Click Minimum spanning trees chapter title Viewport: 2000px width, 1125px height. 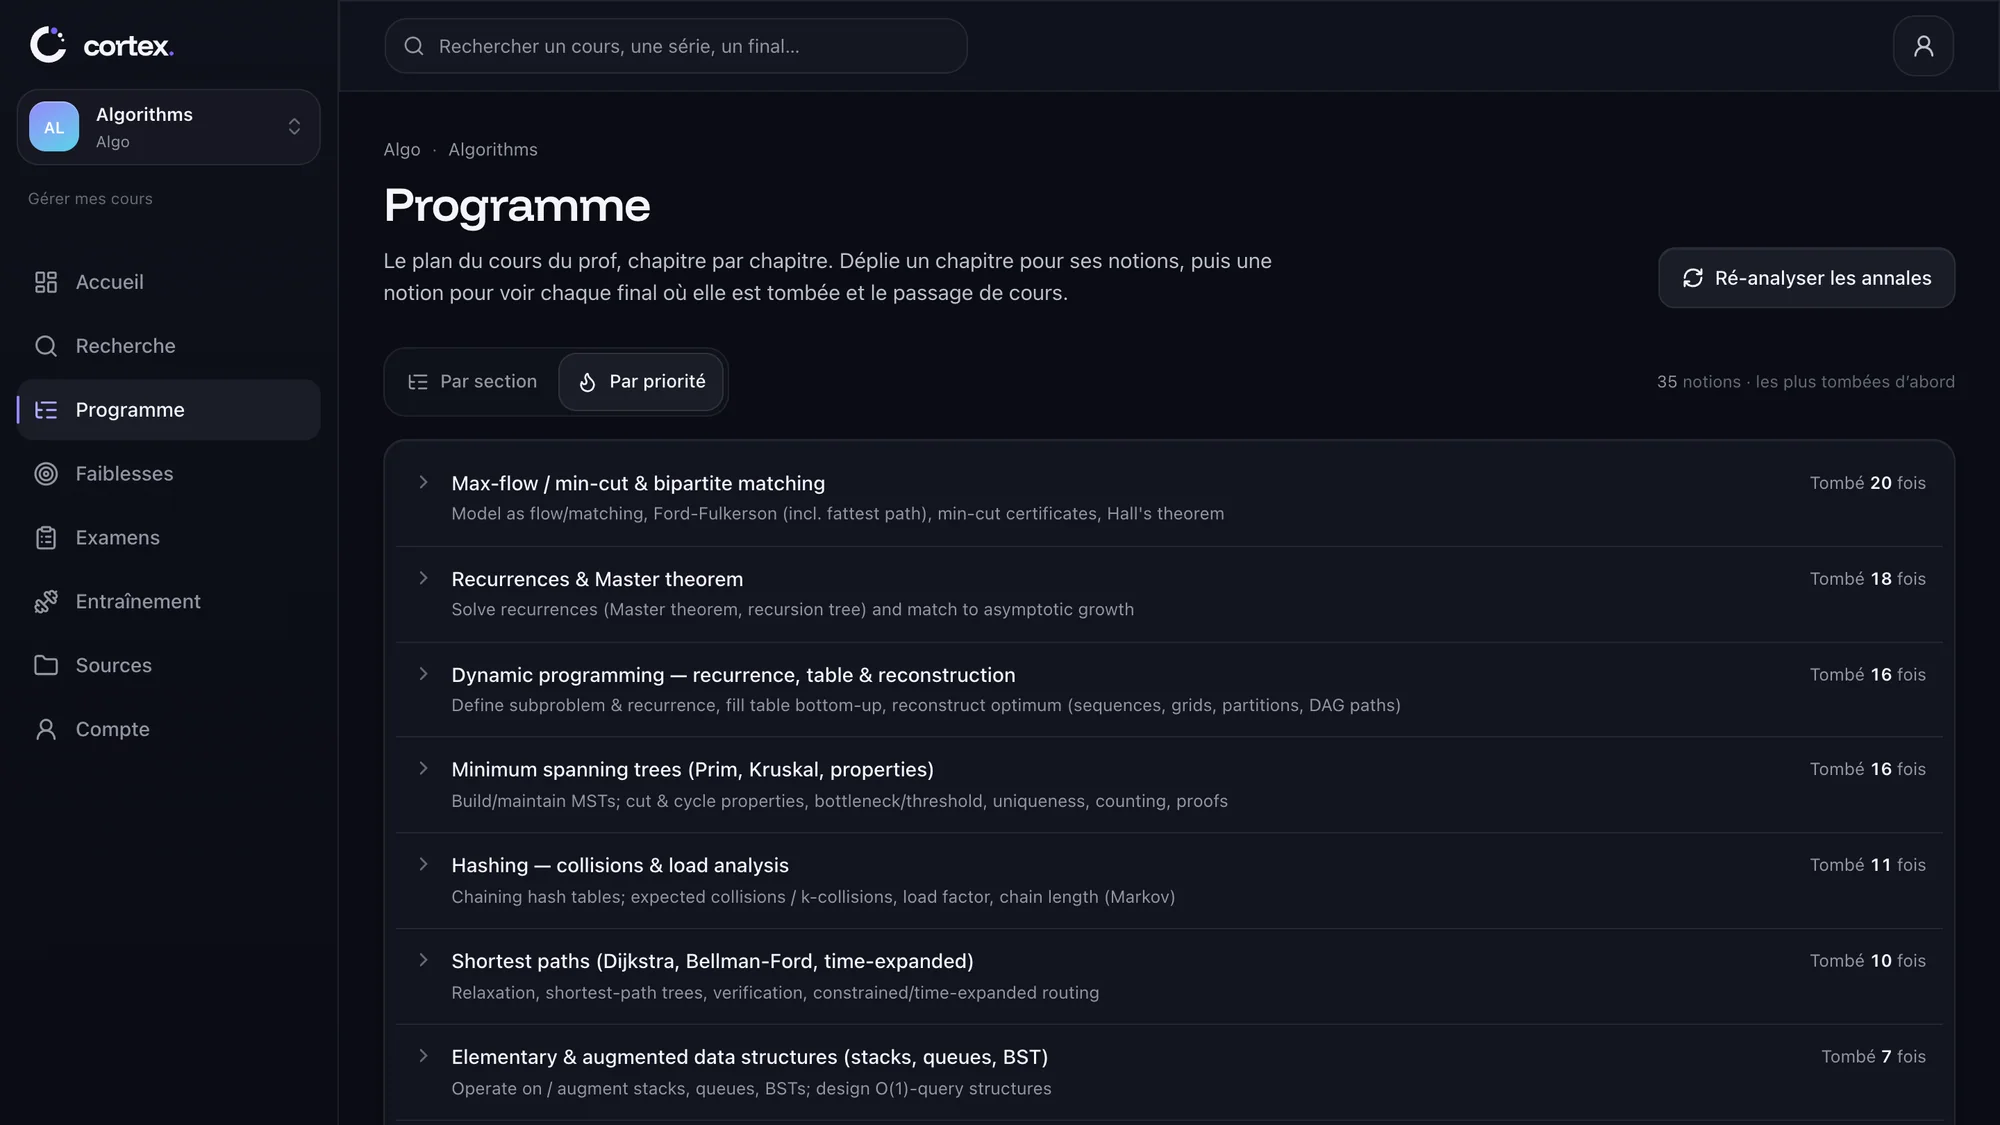pyautogui.click(x=692, y=770)
